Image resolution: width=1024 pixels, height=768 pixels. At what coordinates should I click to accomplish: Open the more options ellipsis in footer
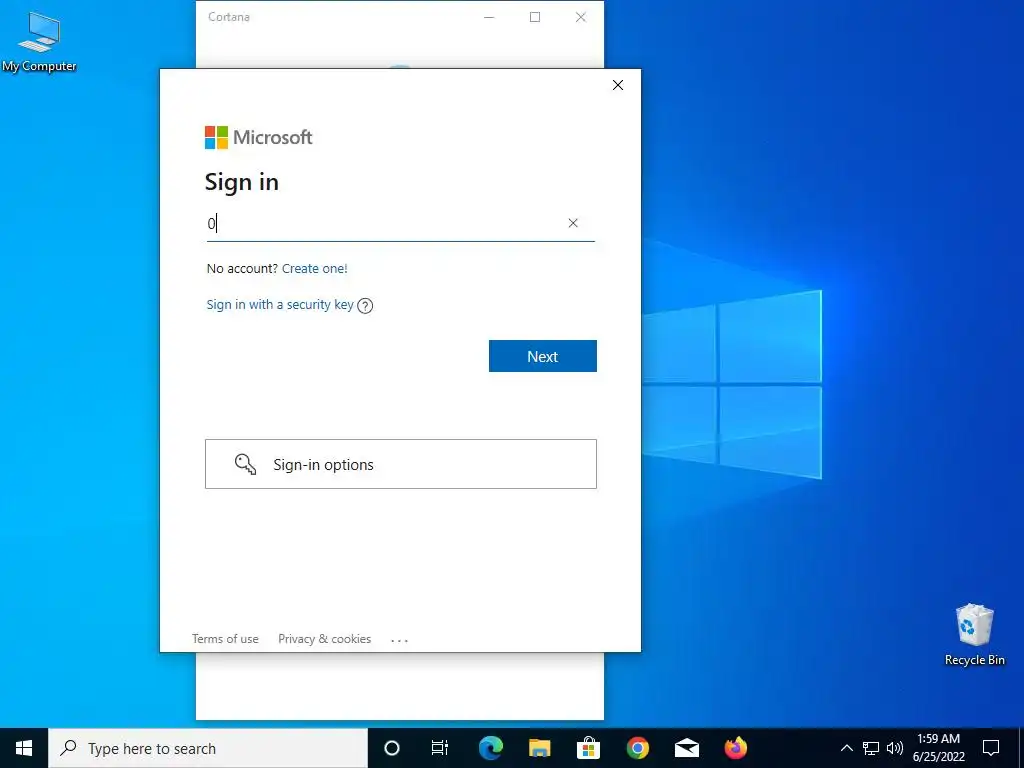tap(400, 640)
